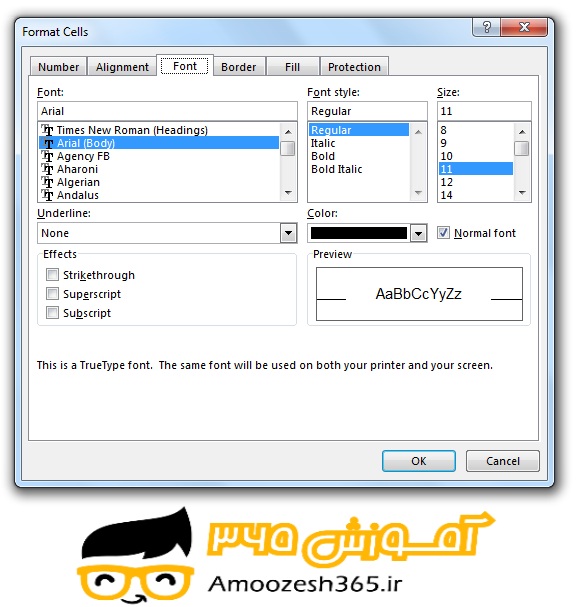Image resolution: width=587 pixels, height=607 pixels.
Task: Click the help question mark button
Action: pos(486,27)
